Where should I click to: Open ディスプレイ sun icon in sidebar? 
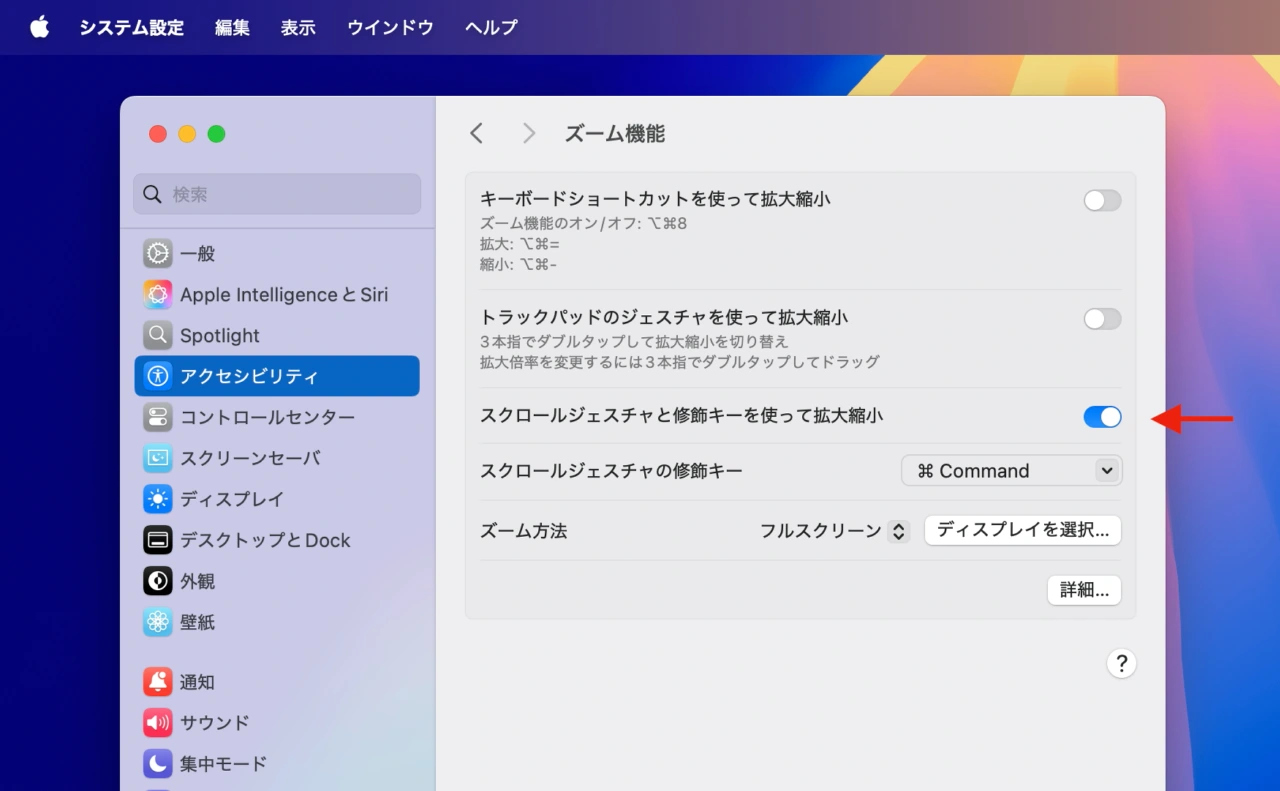click(x=157, y=499)
